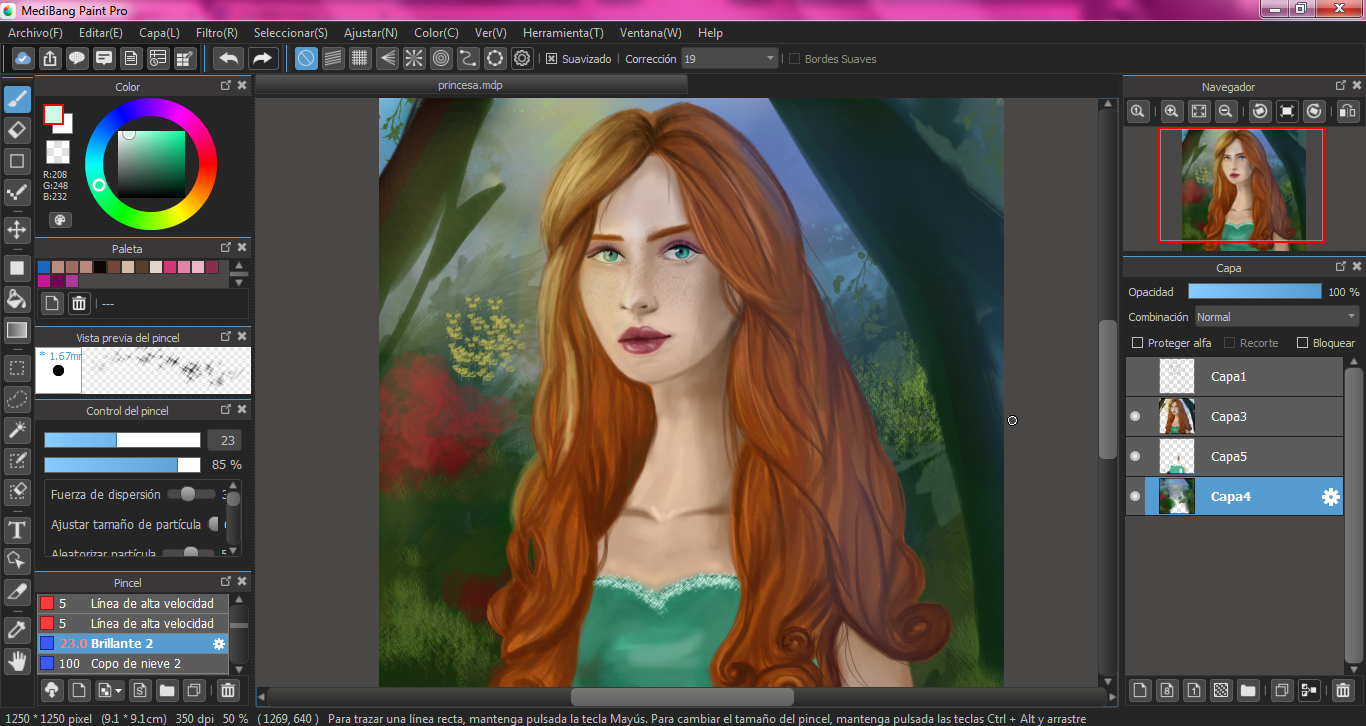Select the Brush tool in left toolbar
Screen dimensions: 1366x726
click(x=17, y=100)
